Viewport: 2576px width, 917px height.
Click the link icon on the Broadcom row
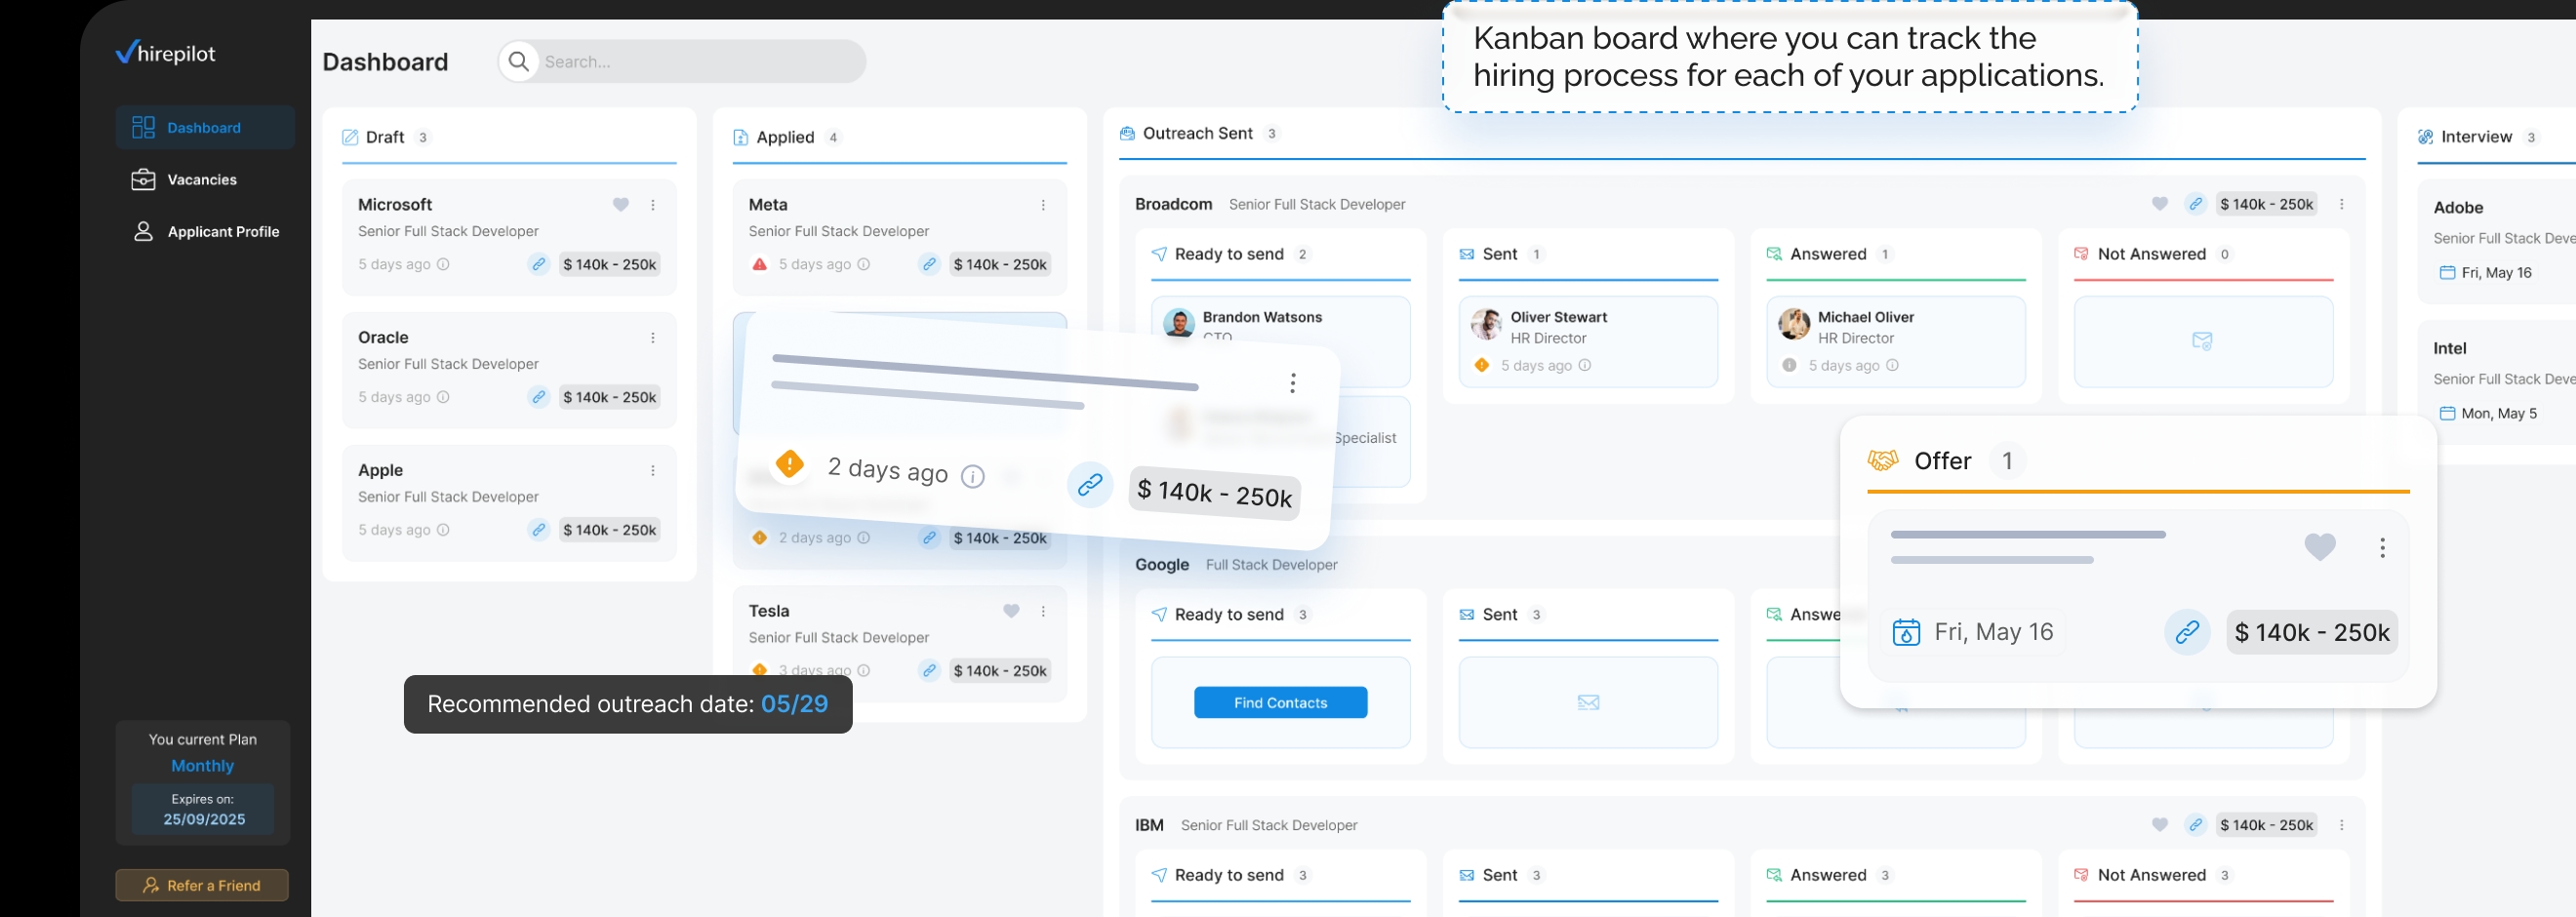pyautogui.click(x=2197, y=203)
